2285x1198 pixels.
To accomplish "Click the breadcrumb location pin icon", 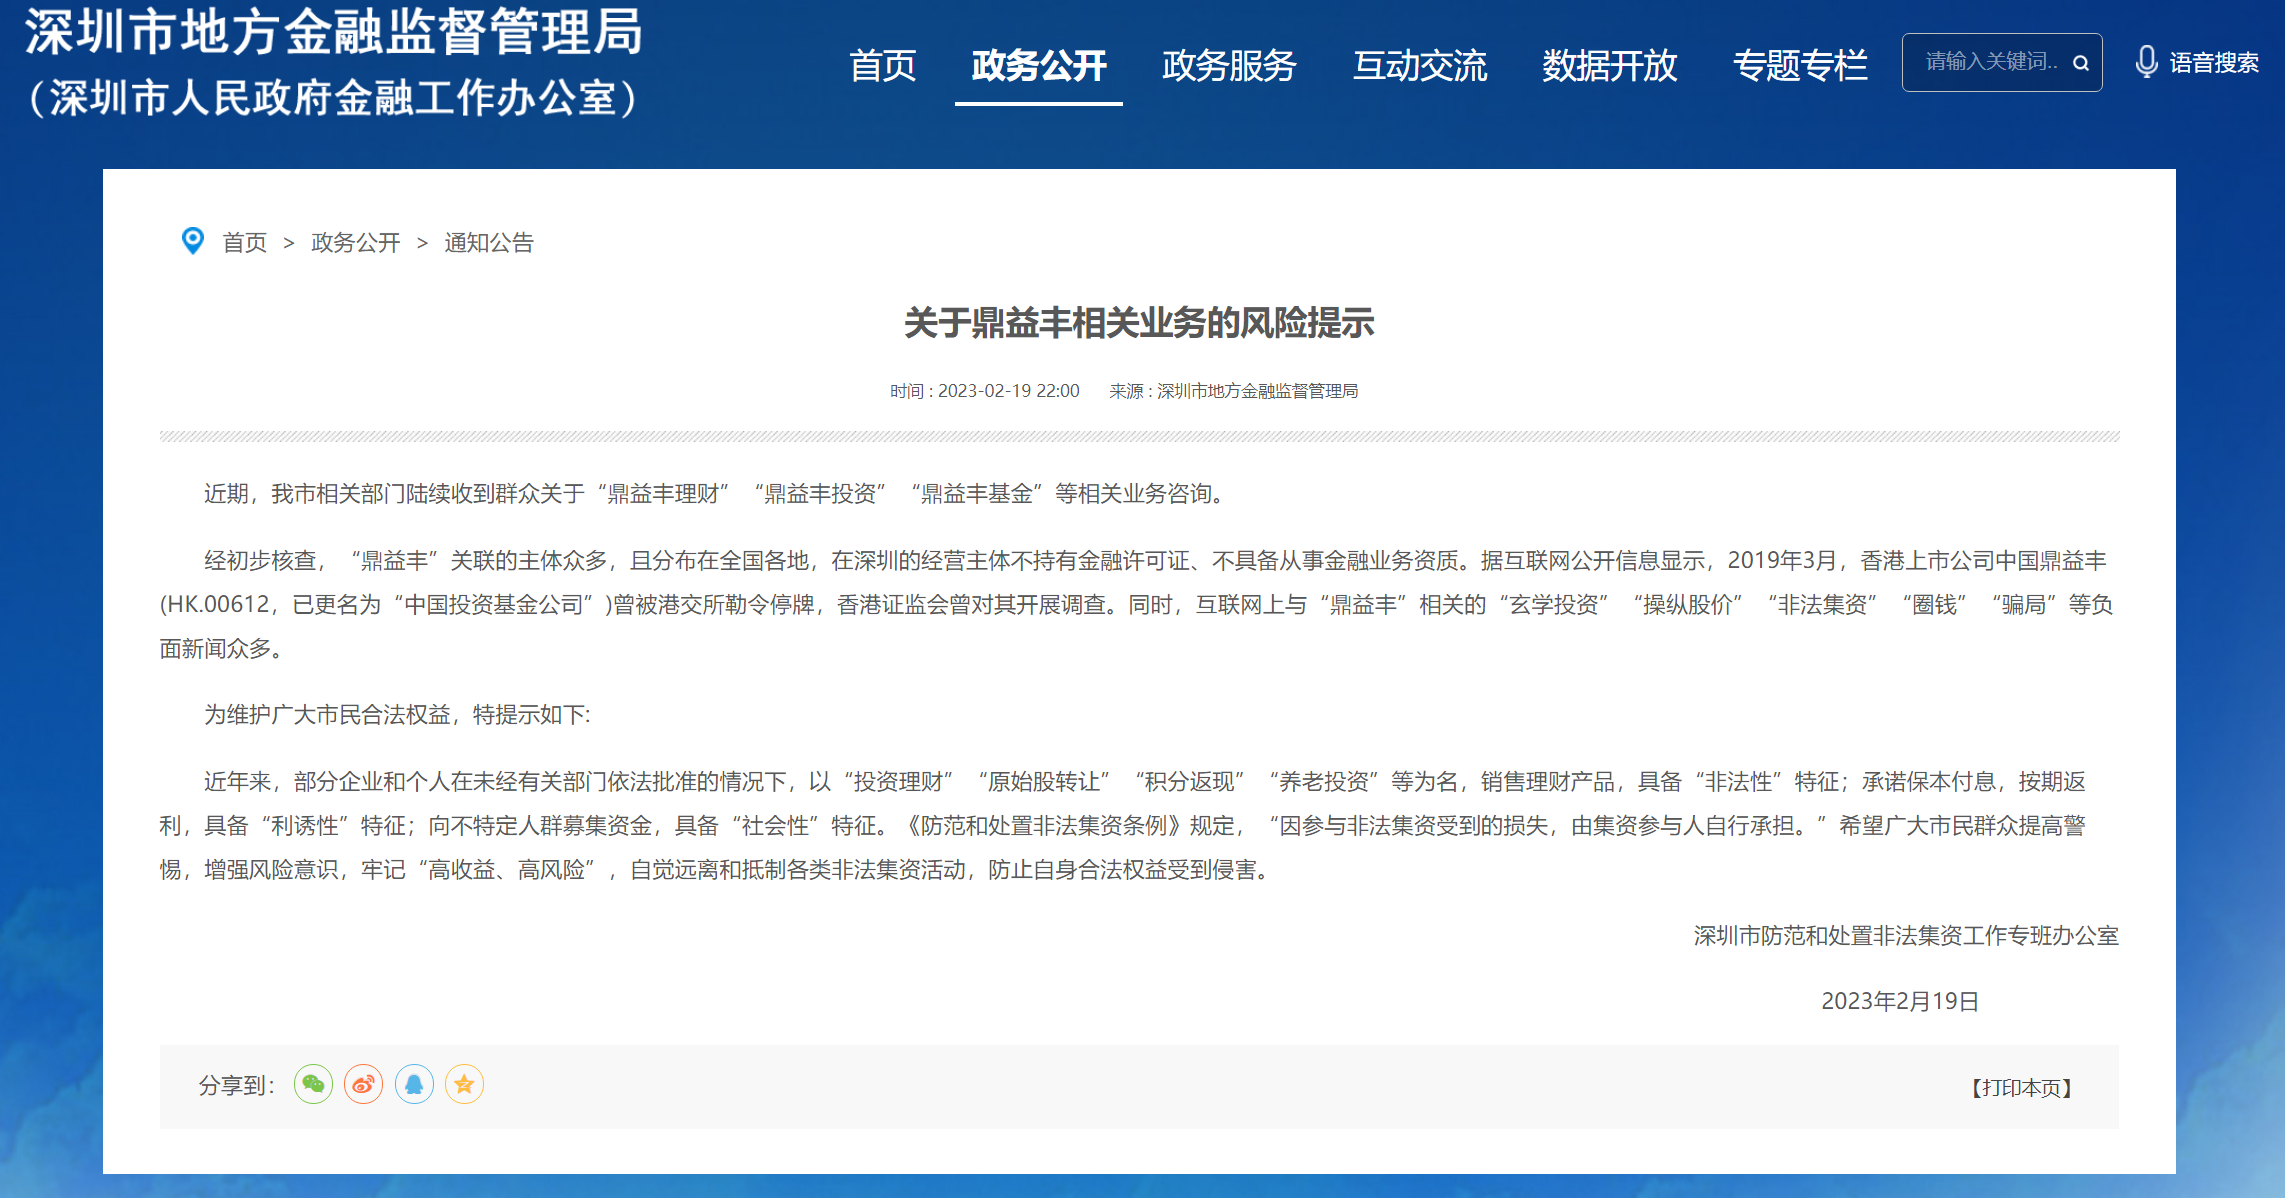I will 192,241.
